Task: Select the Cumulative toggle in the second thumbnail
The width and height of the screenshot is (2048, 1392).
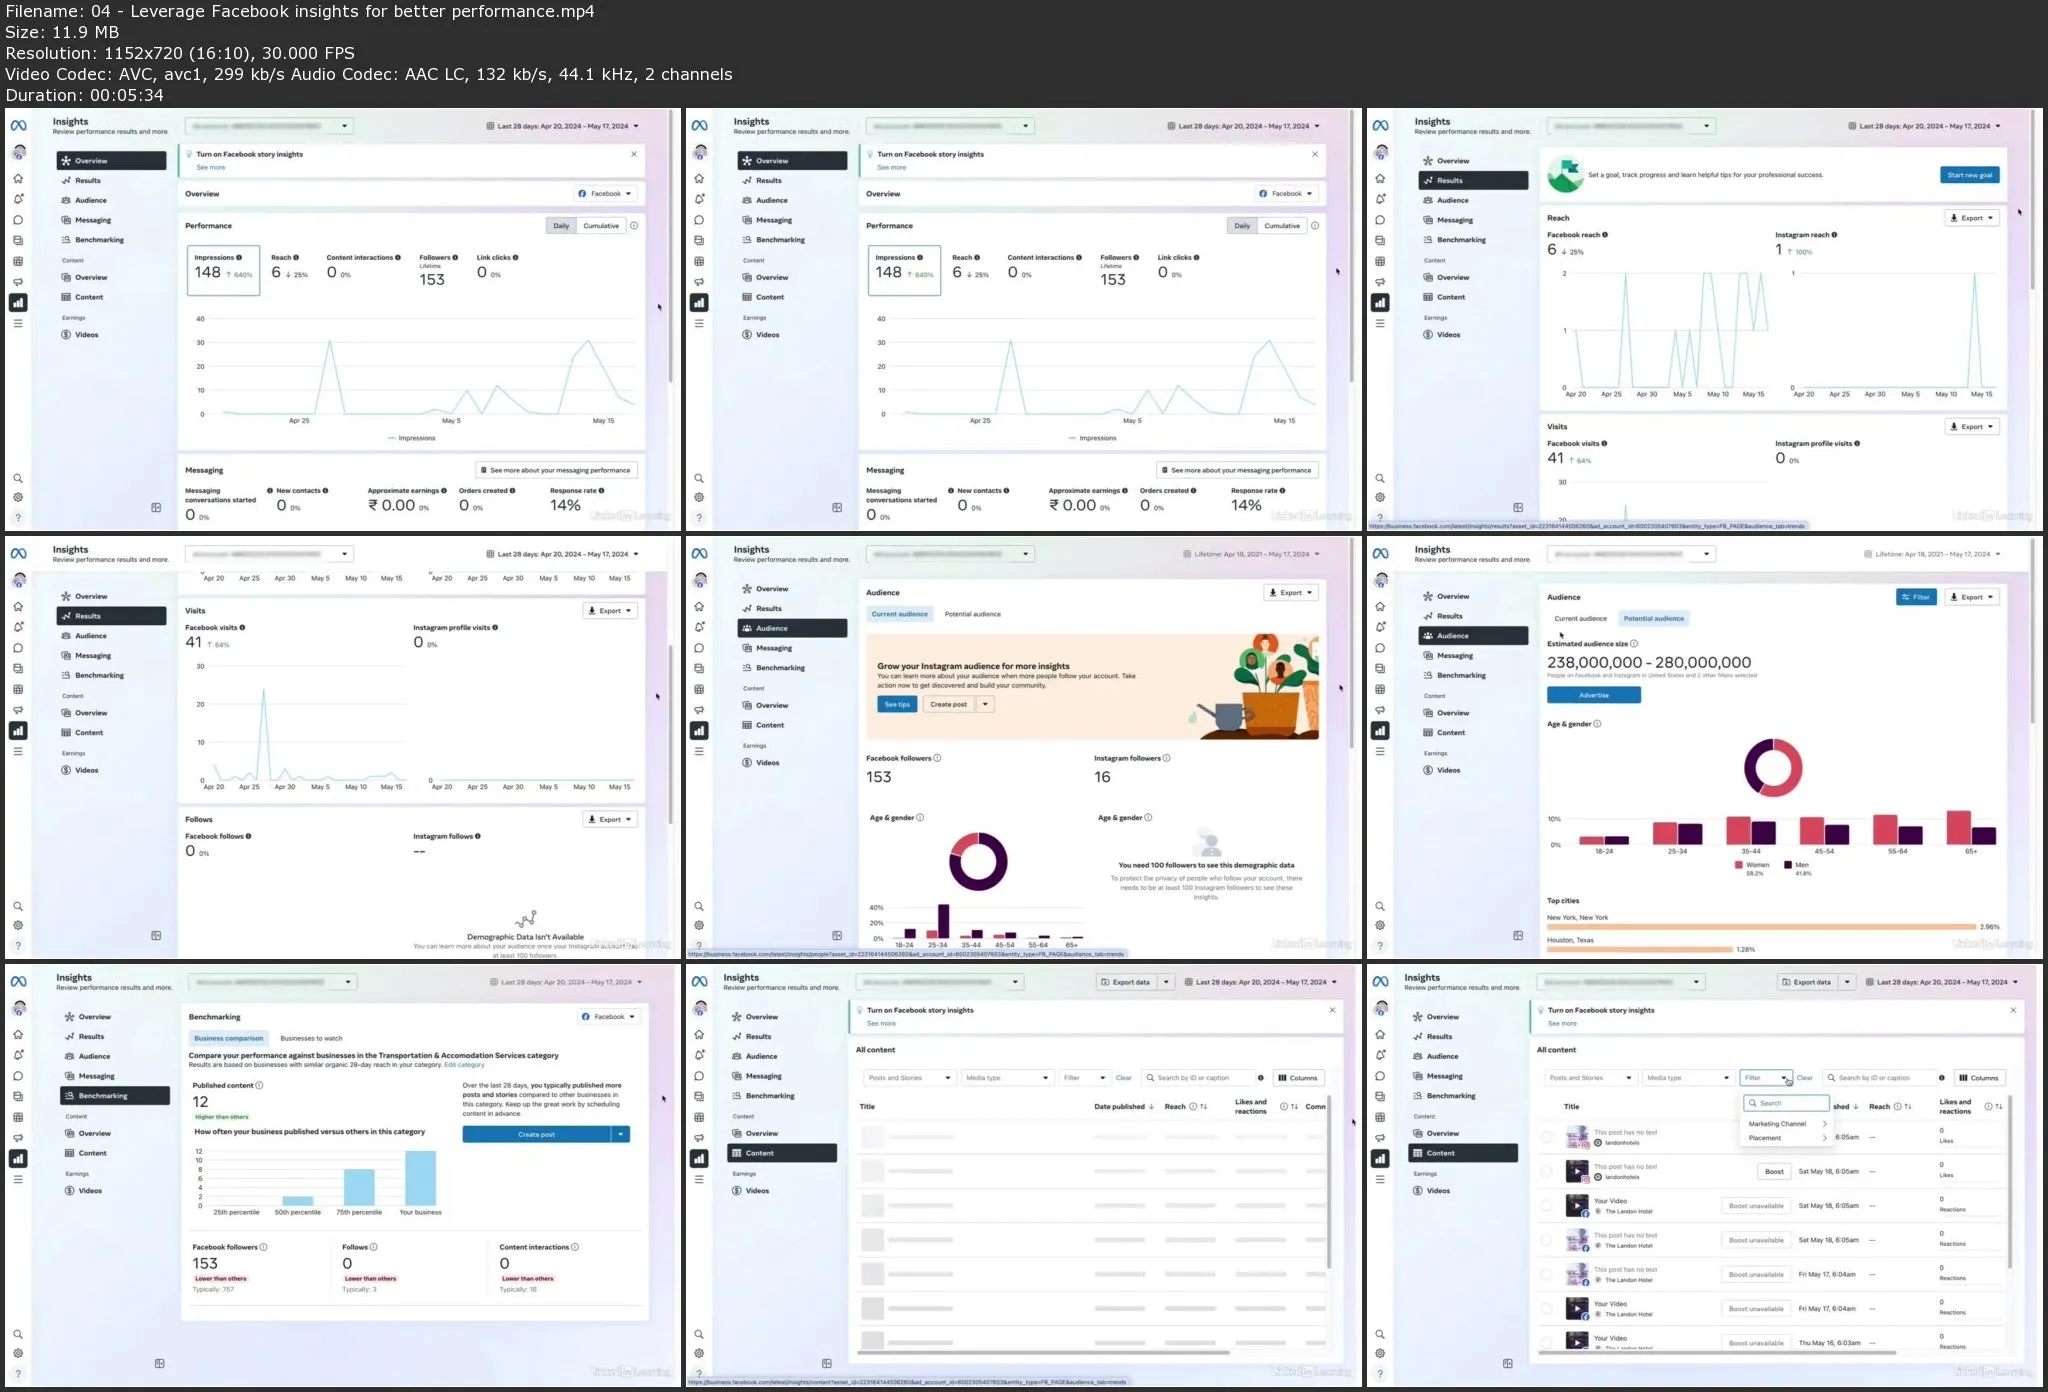Action: 1282,226
